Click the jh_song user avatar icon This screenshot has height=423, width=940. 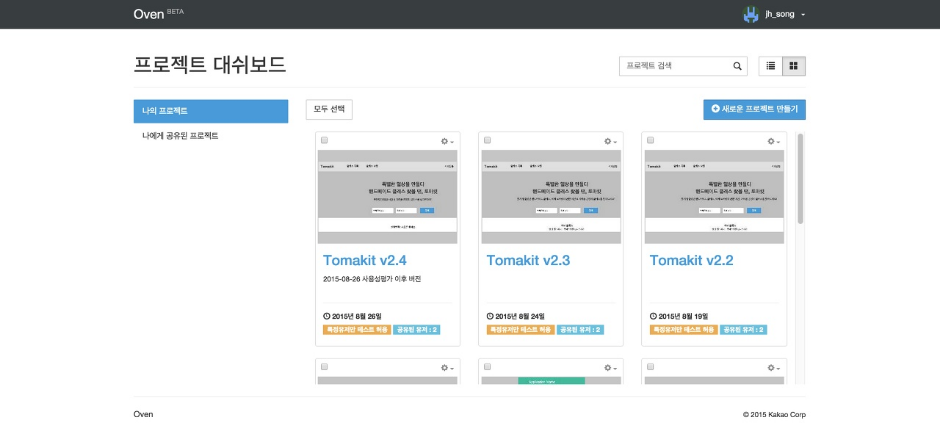click(x=751, y=14)
